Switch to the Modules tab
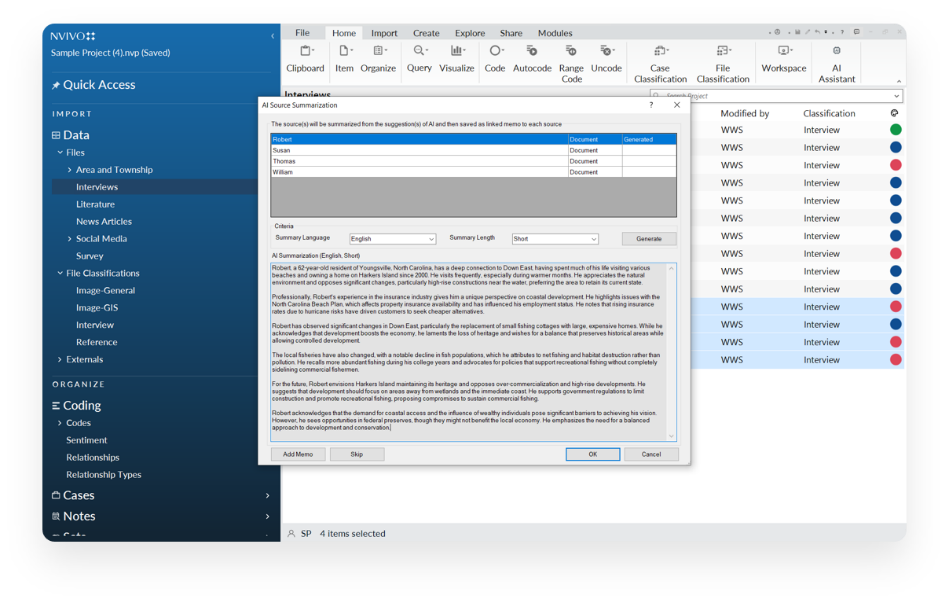 click(555, 33)
